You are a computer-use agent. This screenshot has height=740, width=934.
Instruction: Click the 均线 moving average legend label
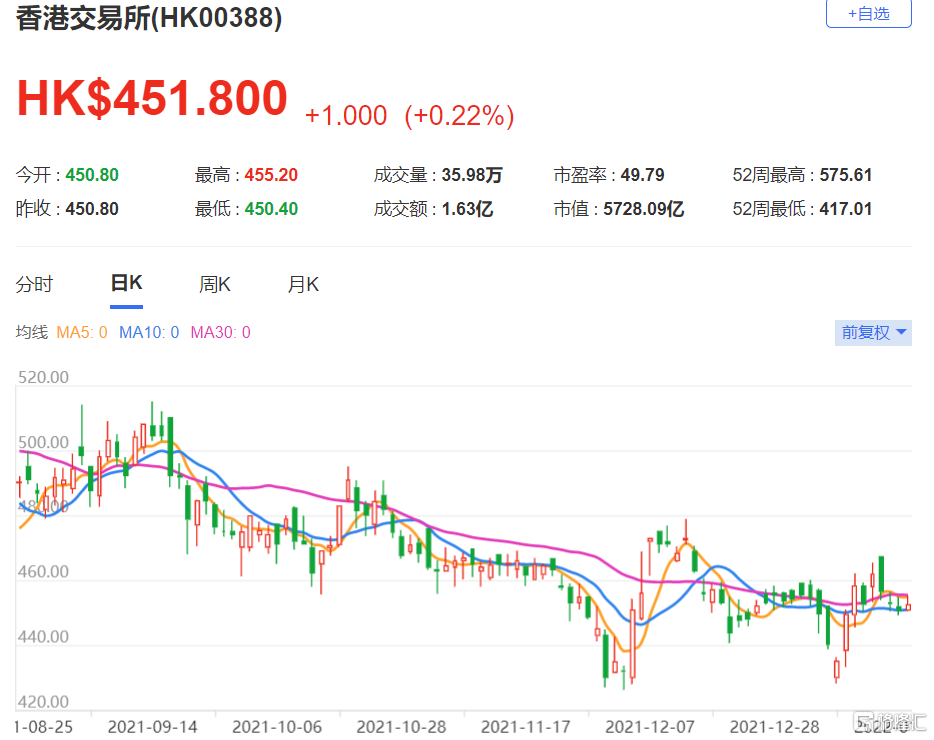(32, 332)
